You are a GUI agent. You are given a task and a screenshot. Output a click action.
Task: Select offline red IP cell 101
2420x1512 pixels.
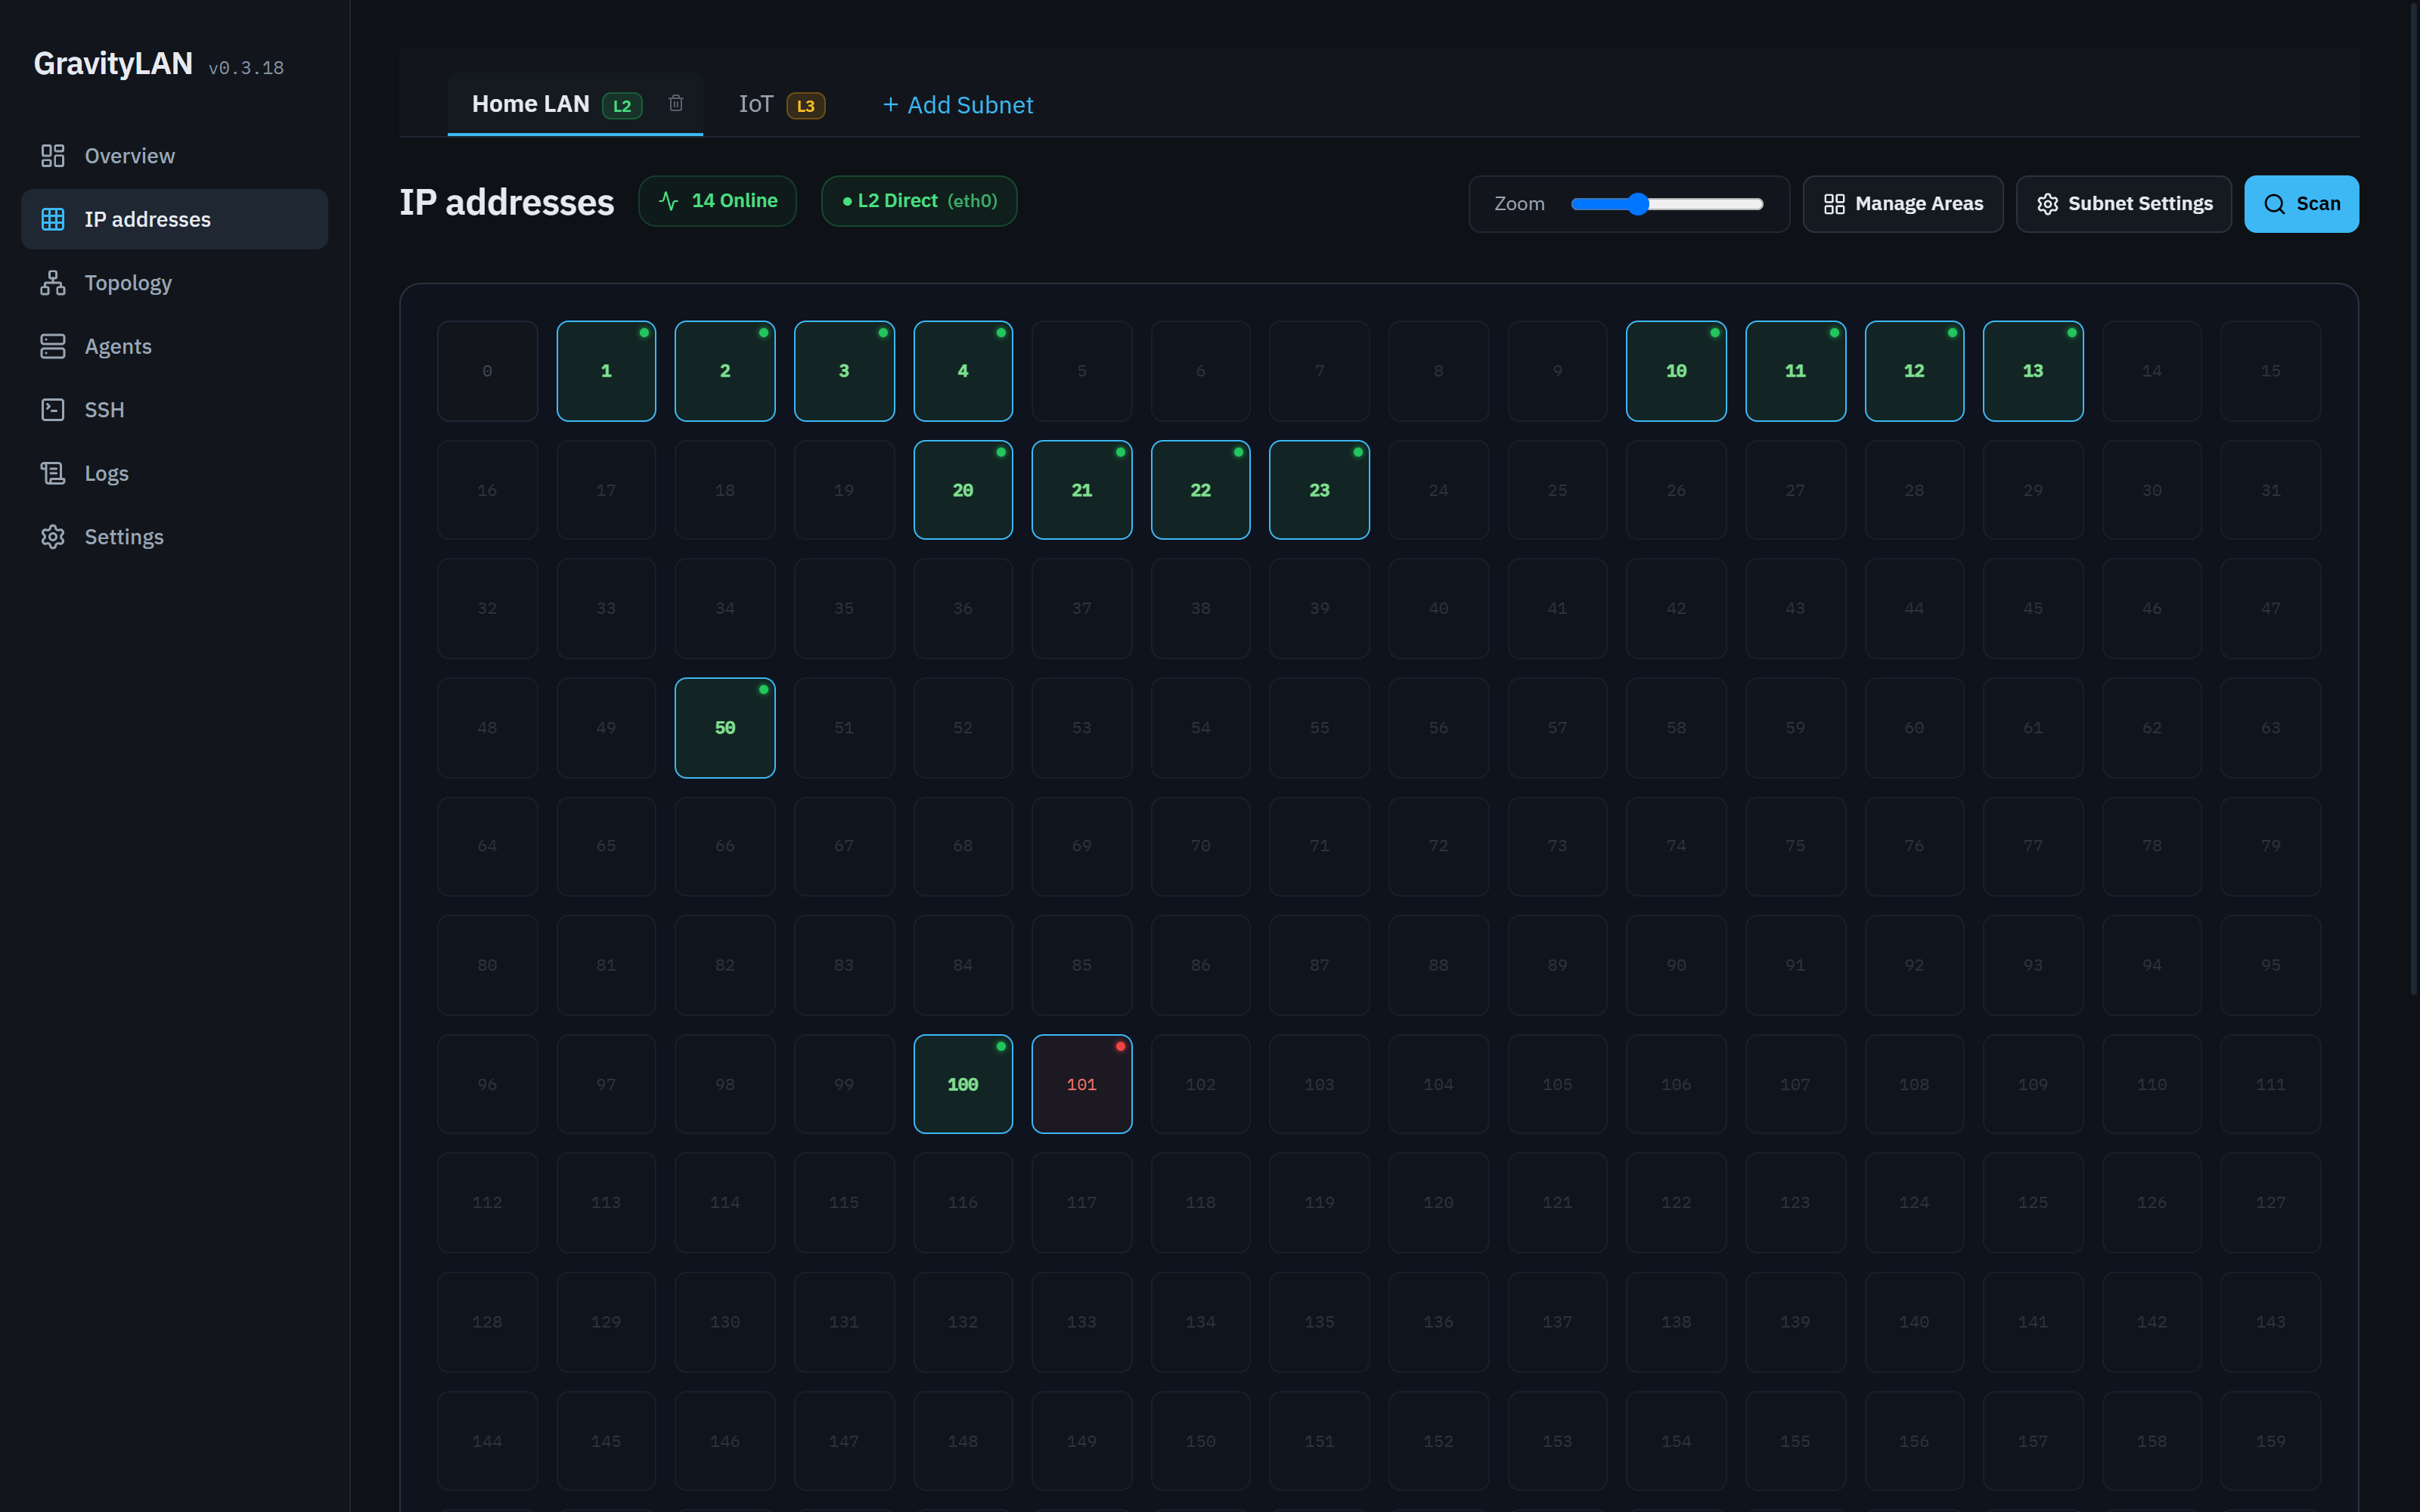(x=1082, y=1084)
